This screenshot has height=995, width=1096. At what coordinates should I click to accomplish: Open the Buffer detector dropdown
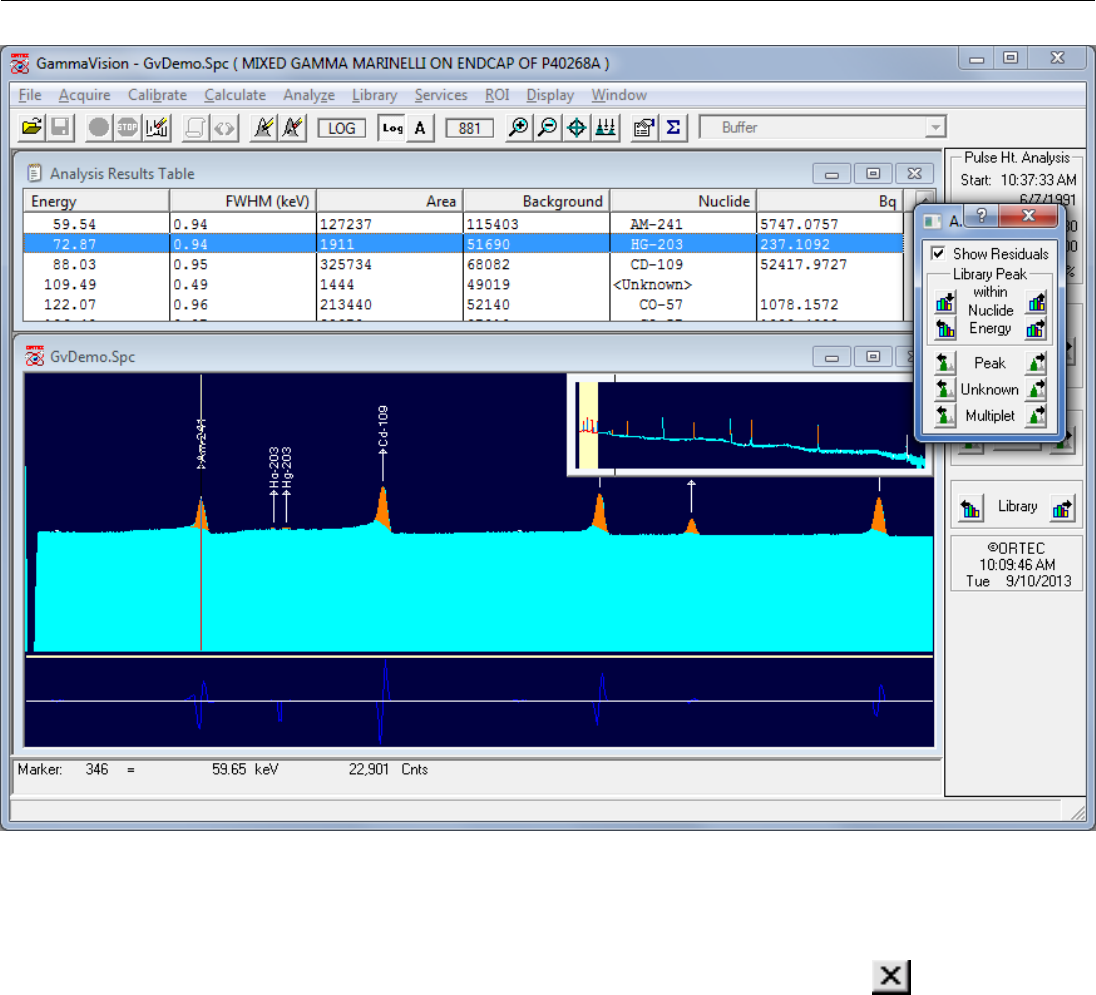pyautogui.click(x=935, y=128)
